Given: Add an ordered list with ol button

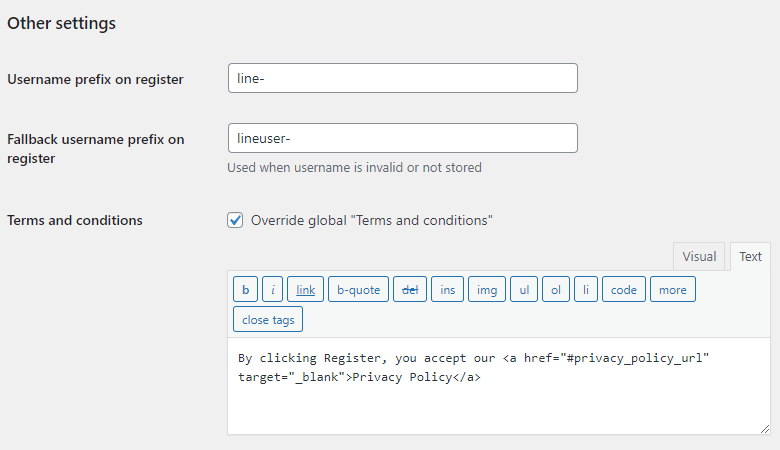Looking at the screenshot, I should click(555, 290).
